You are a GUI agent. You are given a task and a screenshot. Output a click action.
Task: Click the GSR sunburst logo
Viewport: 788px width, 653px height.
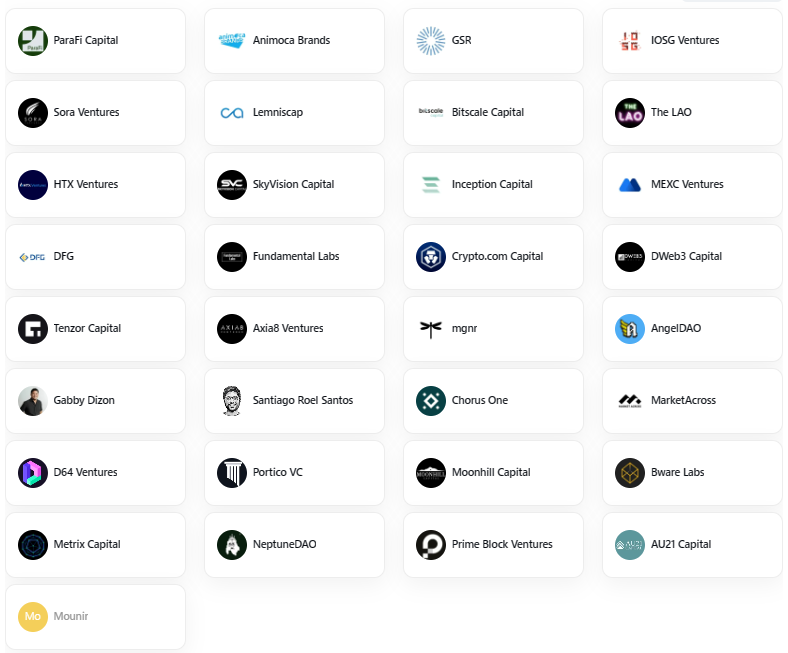431,41
